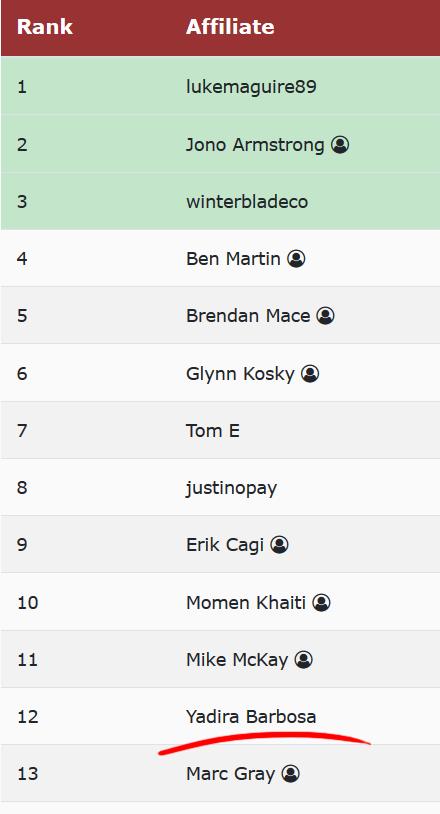
Task: Select the rank 13 row number
Action: [x=28, y=774]
